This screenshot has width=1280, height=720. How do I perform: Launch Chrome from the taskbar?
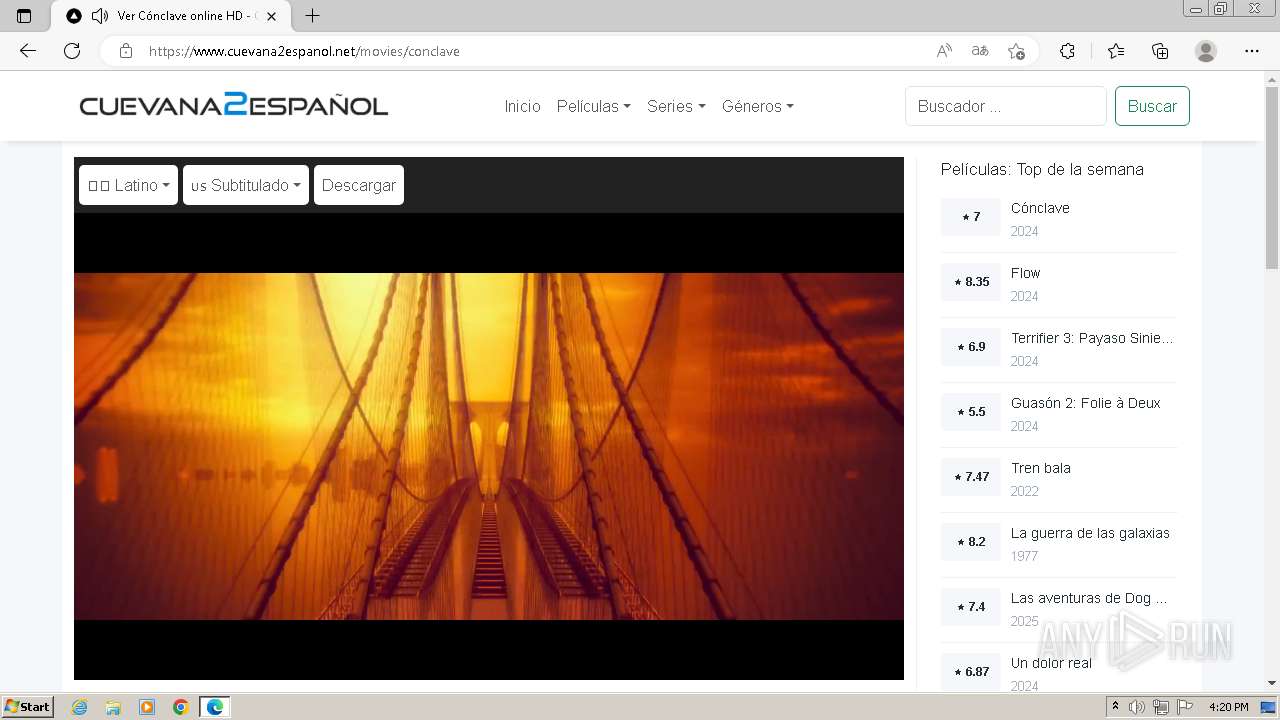181,707
